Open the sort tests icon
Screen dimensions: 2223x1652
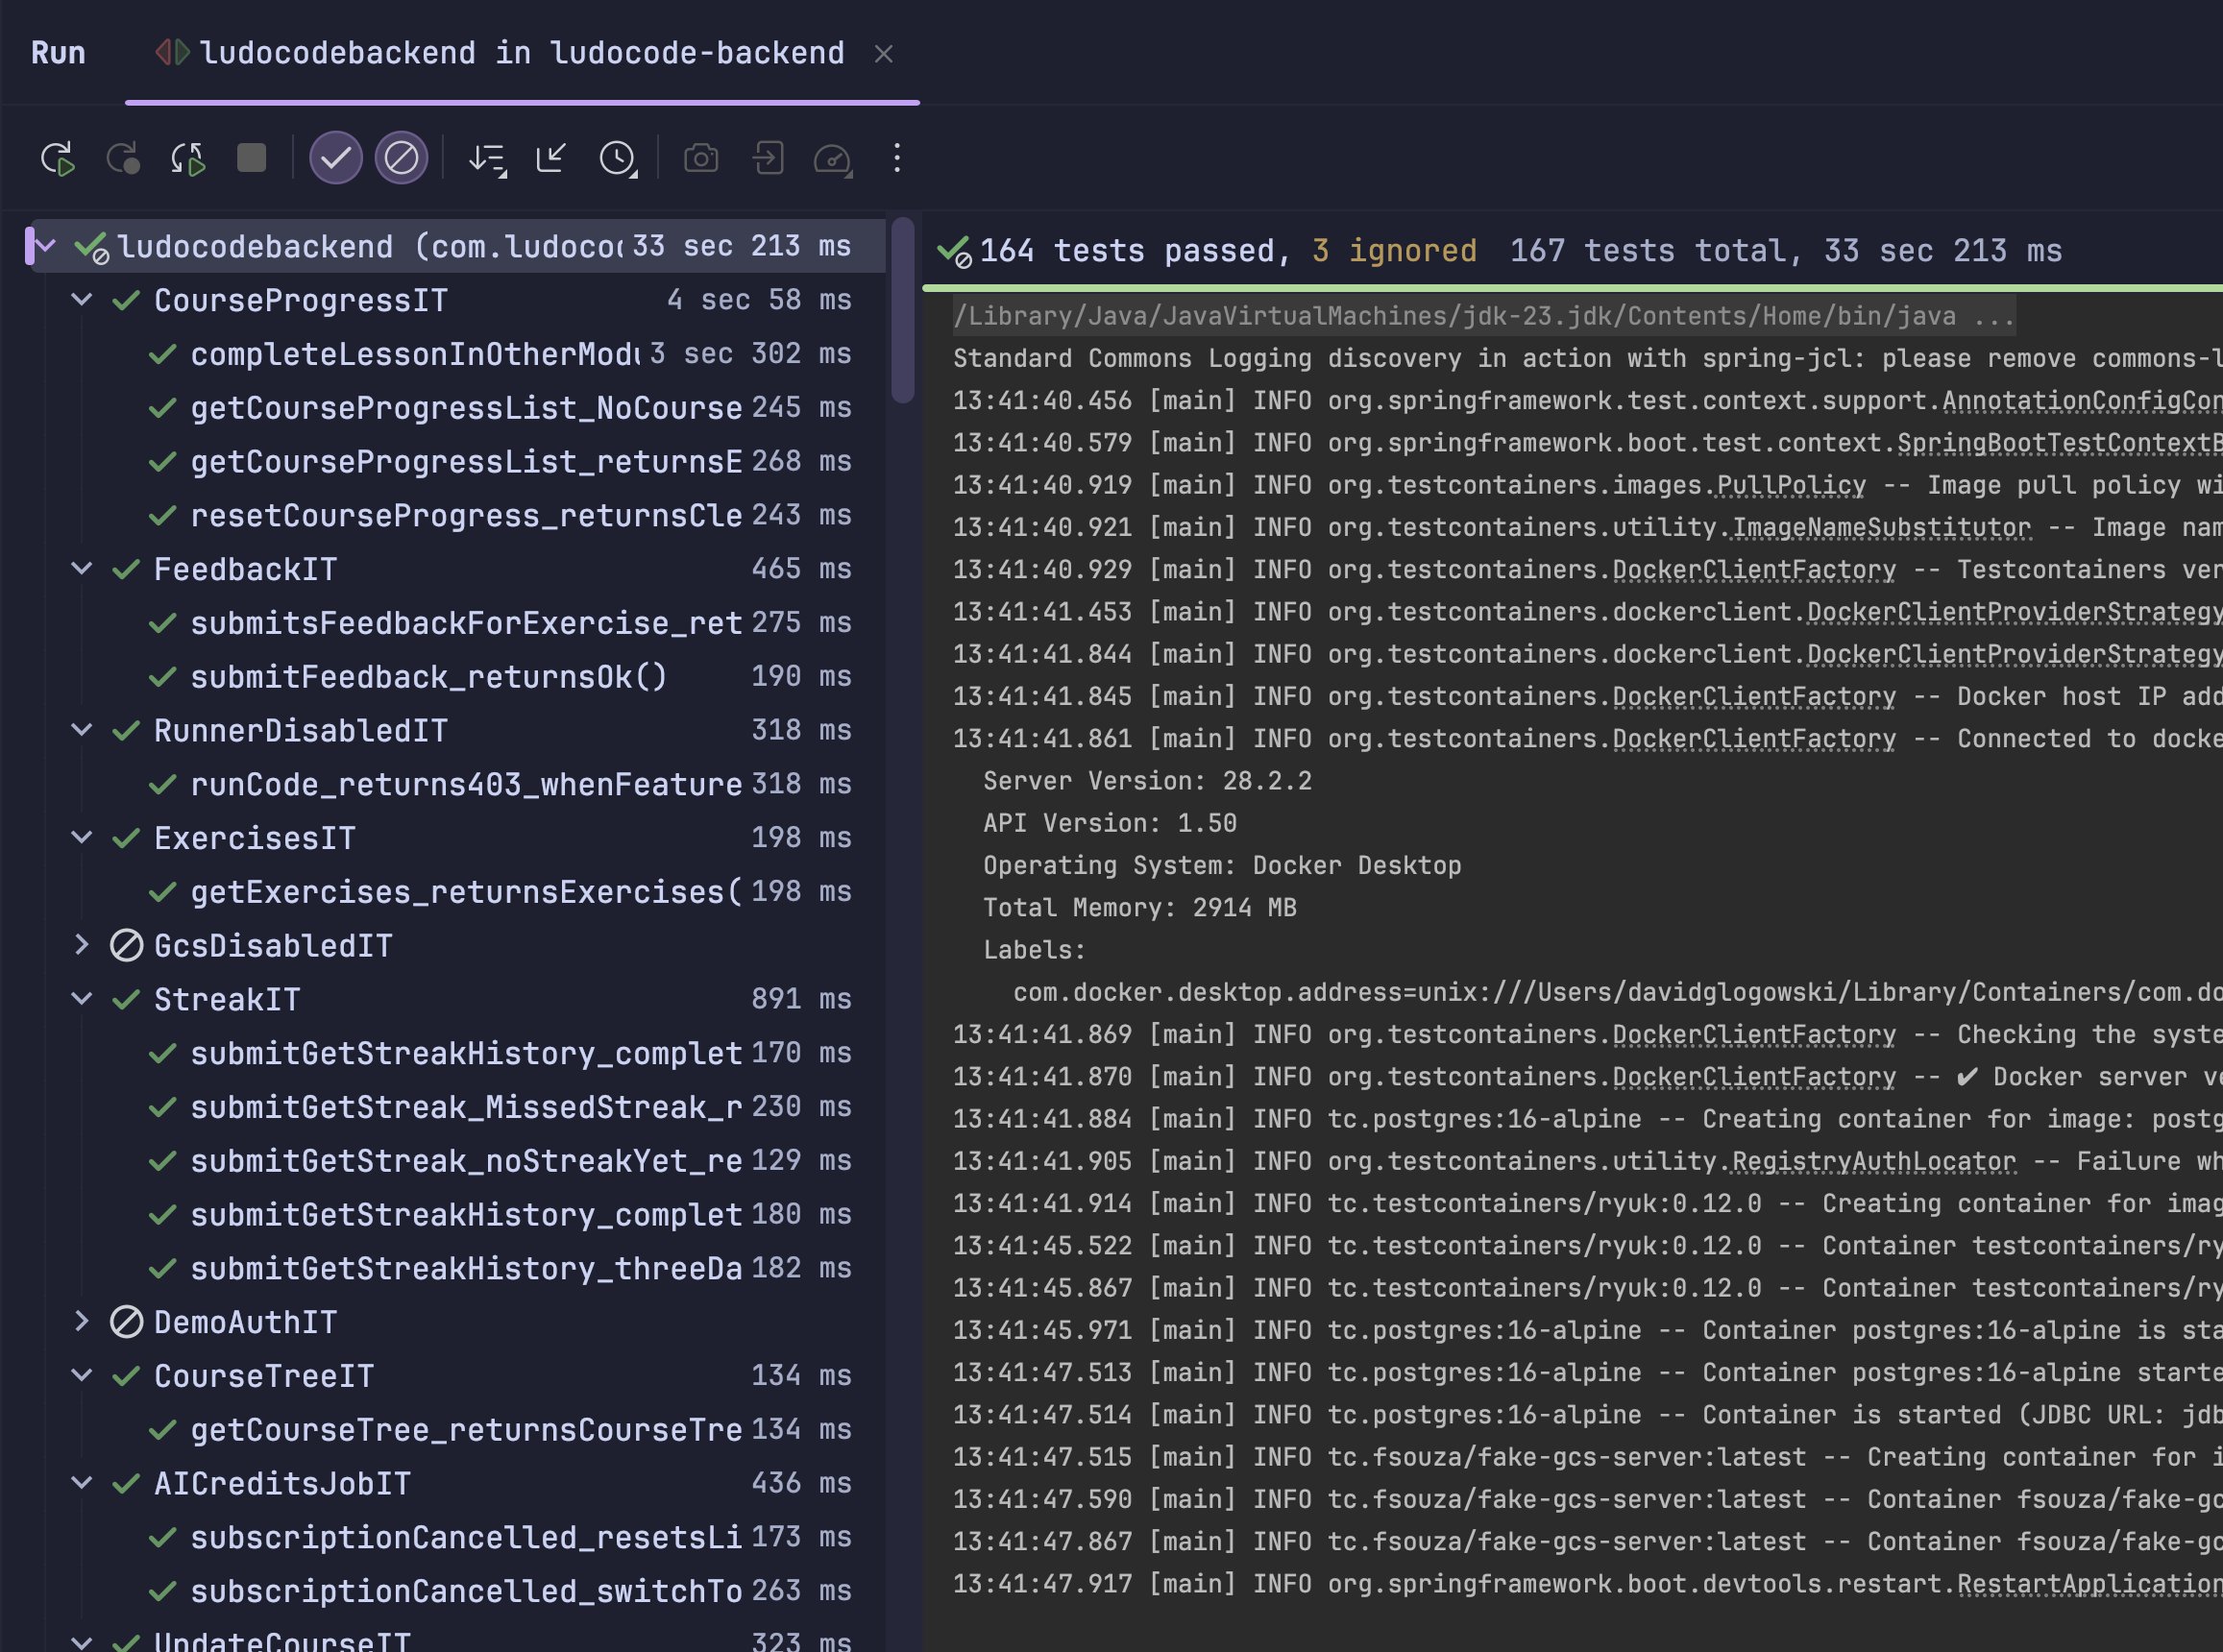pos(487,158)
